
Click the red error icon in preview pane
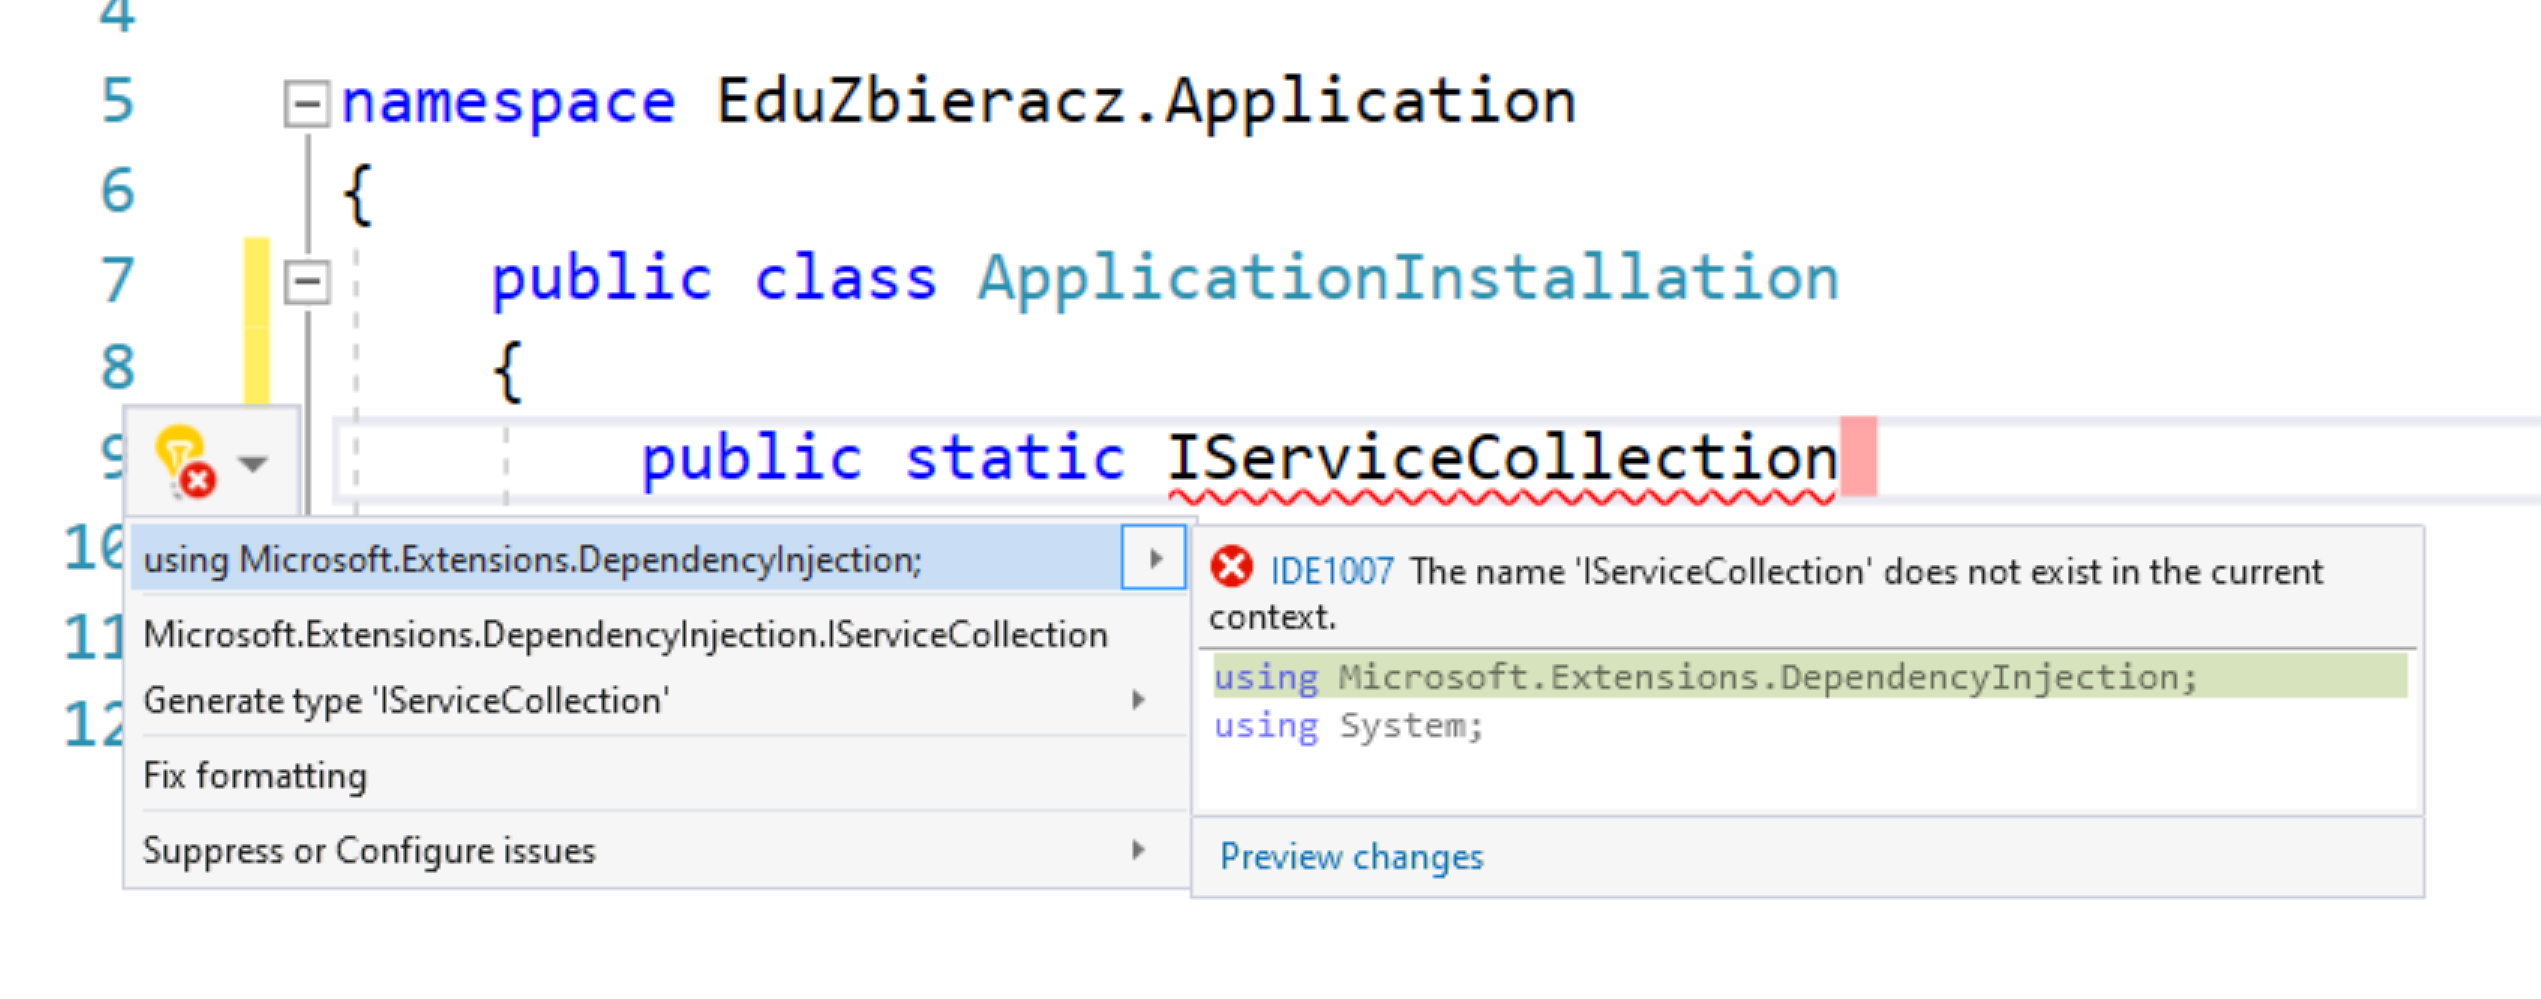point(1232,567)
